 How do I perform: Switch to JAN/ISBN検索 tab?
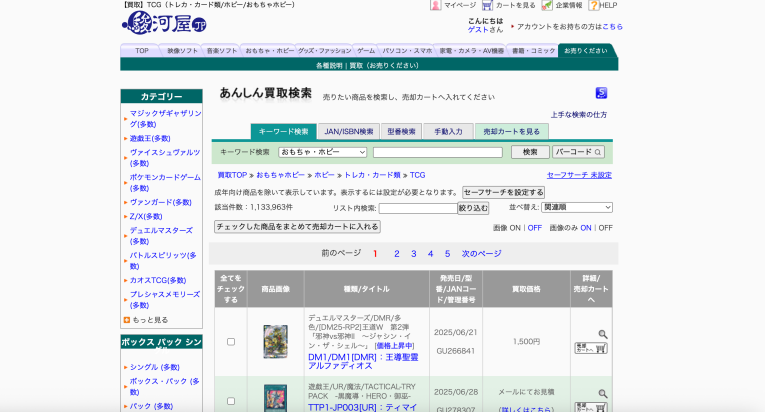[349, 132]
